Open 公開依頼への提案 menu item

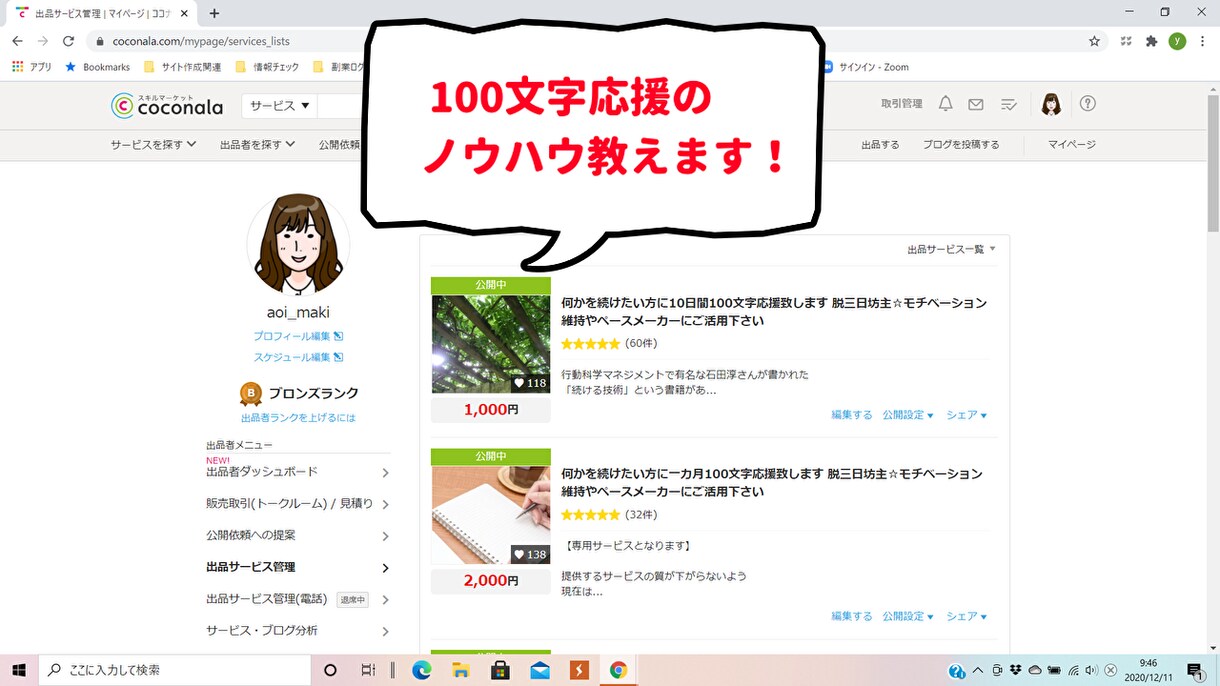click(298, 535)
